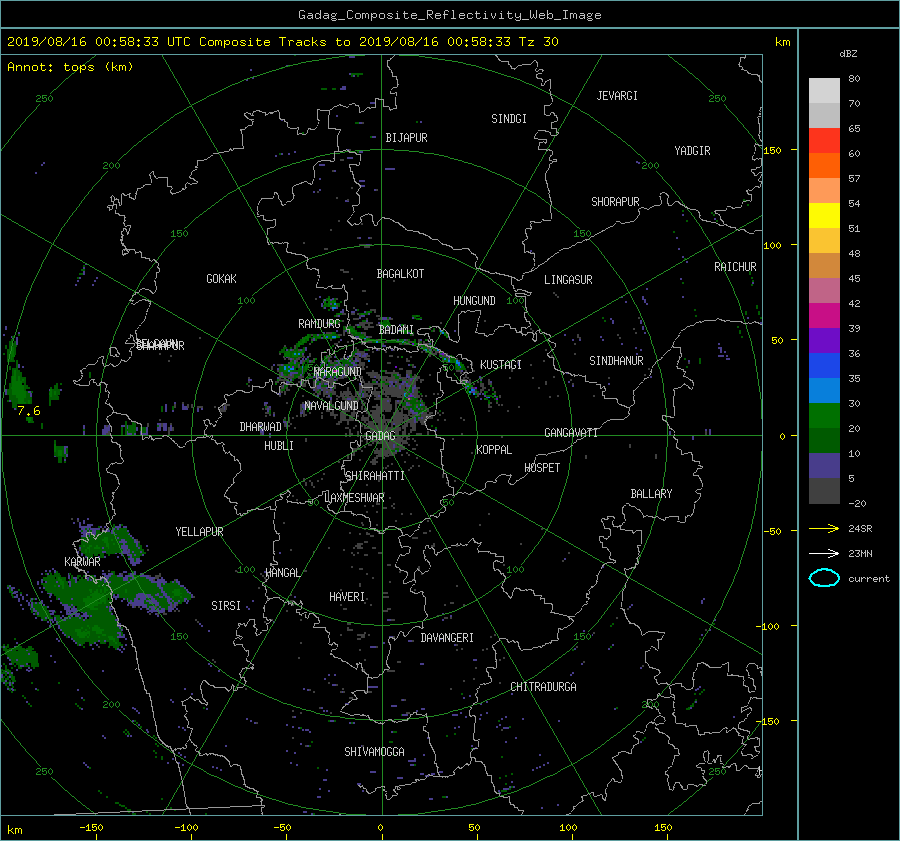This screenshot has width=900, height=841.
Task: Click the white 23MN arrow legend icon
Action: click(x=824, y=553)
